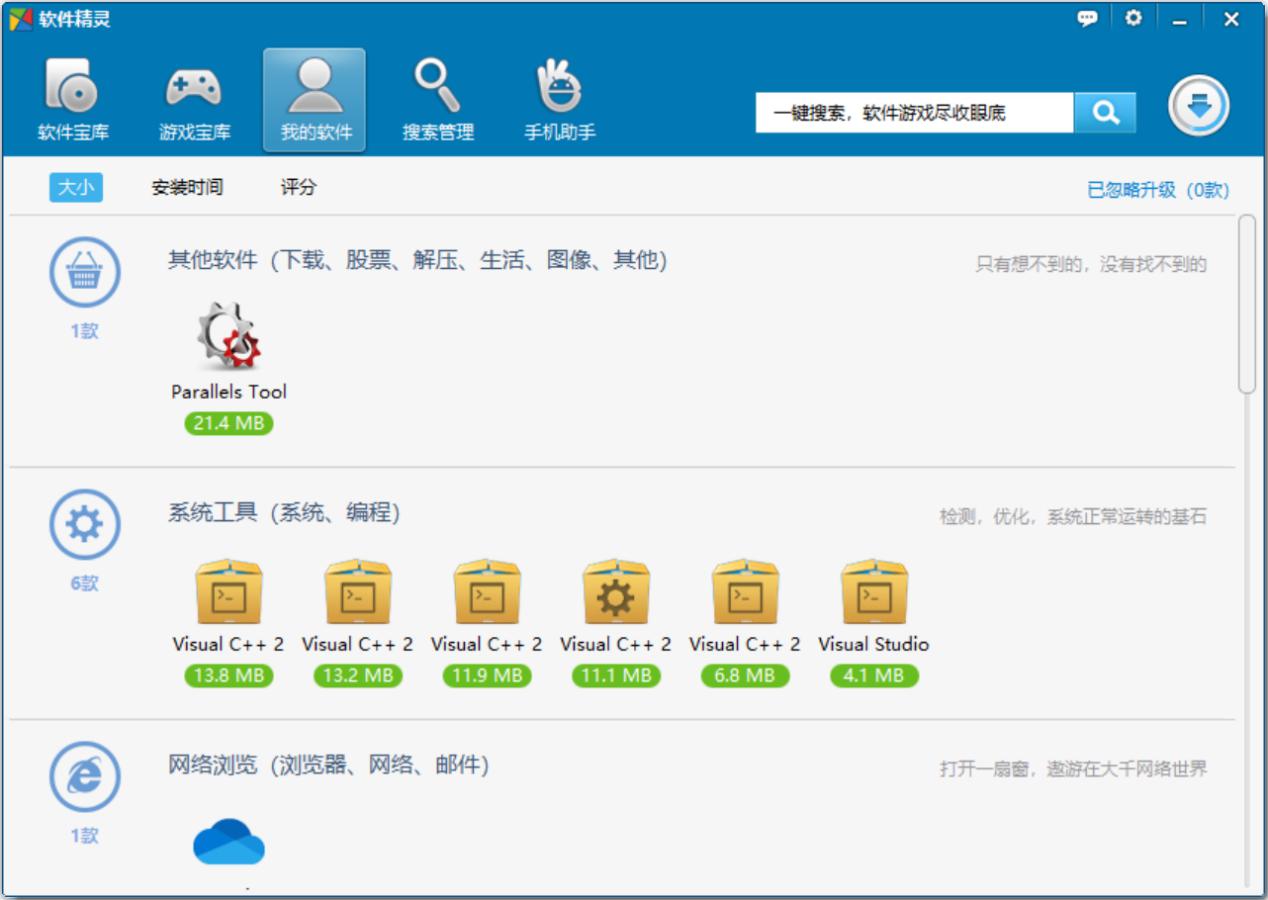Open the feedback speech bubble icon
The height and width of the screenshot is (900, 1268).
point(1087,18)
